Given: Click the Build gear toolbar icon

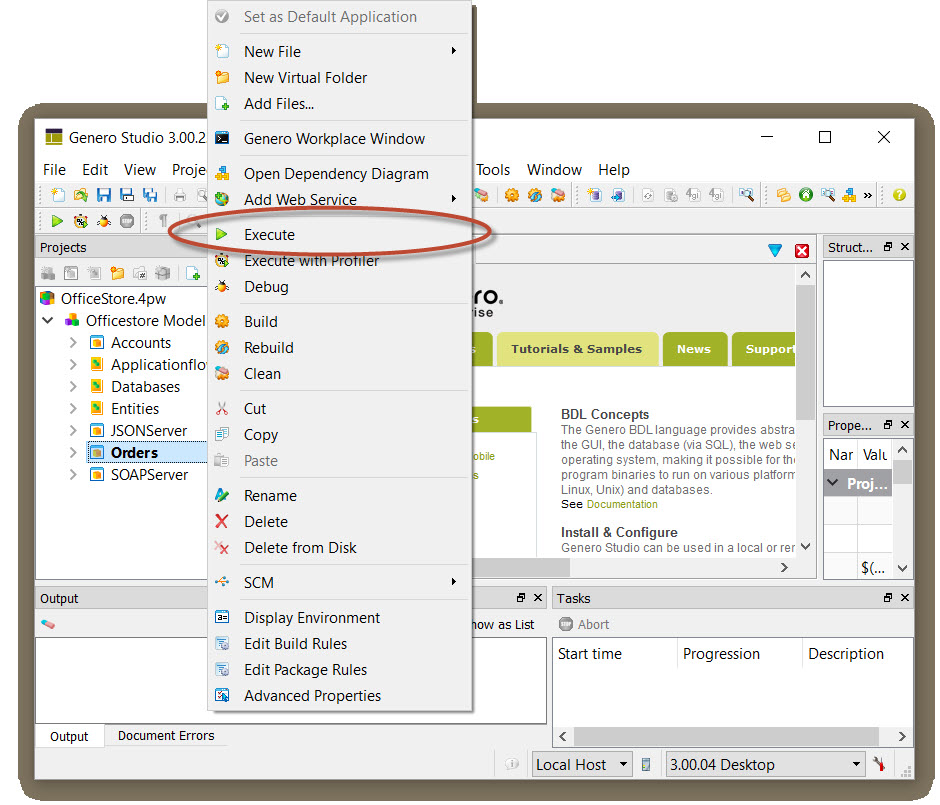Looking at the screenshot, I should (x=511, y=195).
